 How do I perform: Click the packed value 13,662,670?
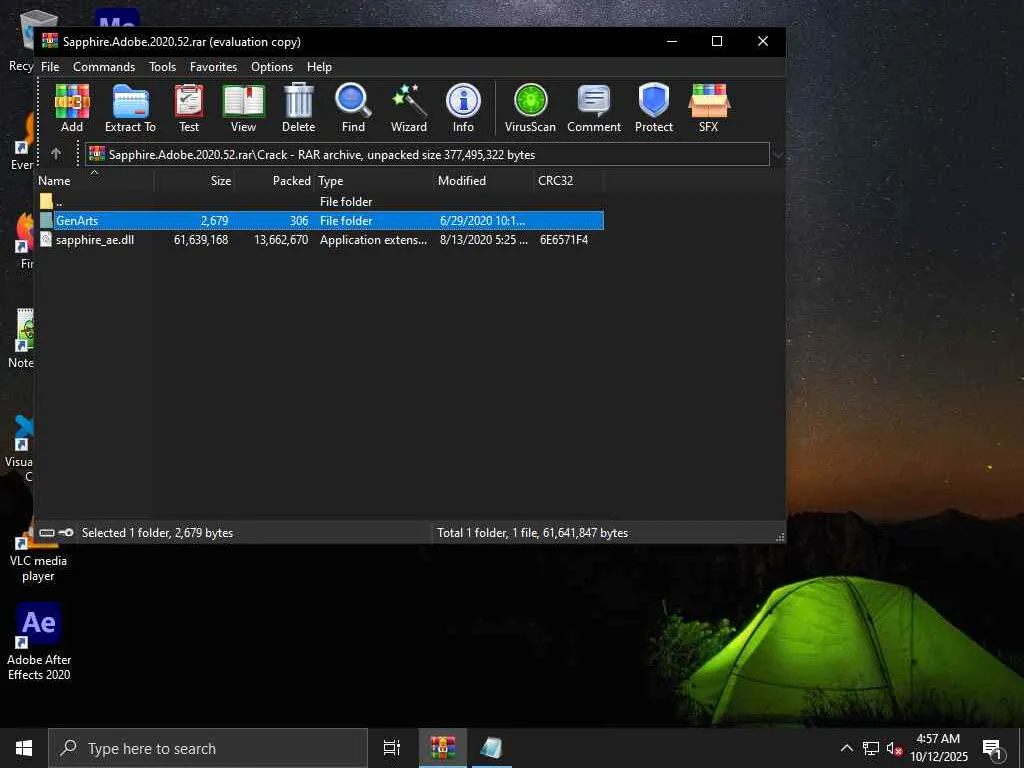[281, 240]
